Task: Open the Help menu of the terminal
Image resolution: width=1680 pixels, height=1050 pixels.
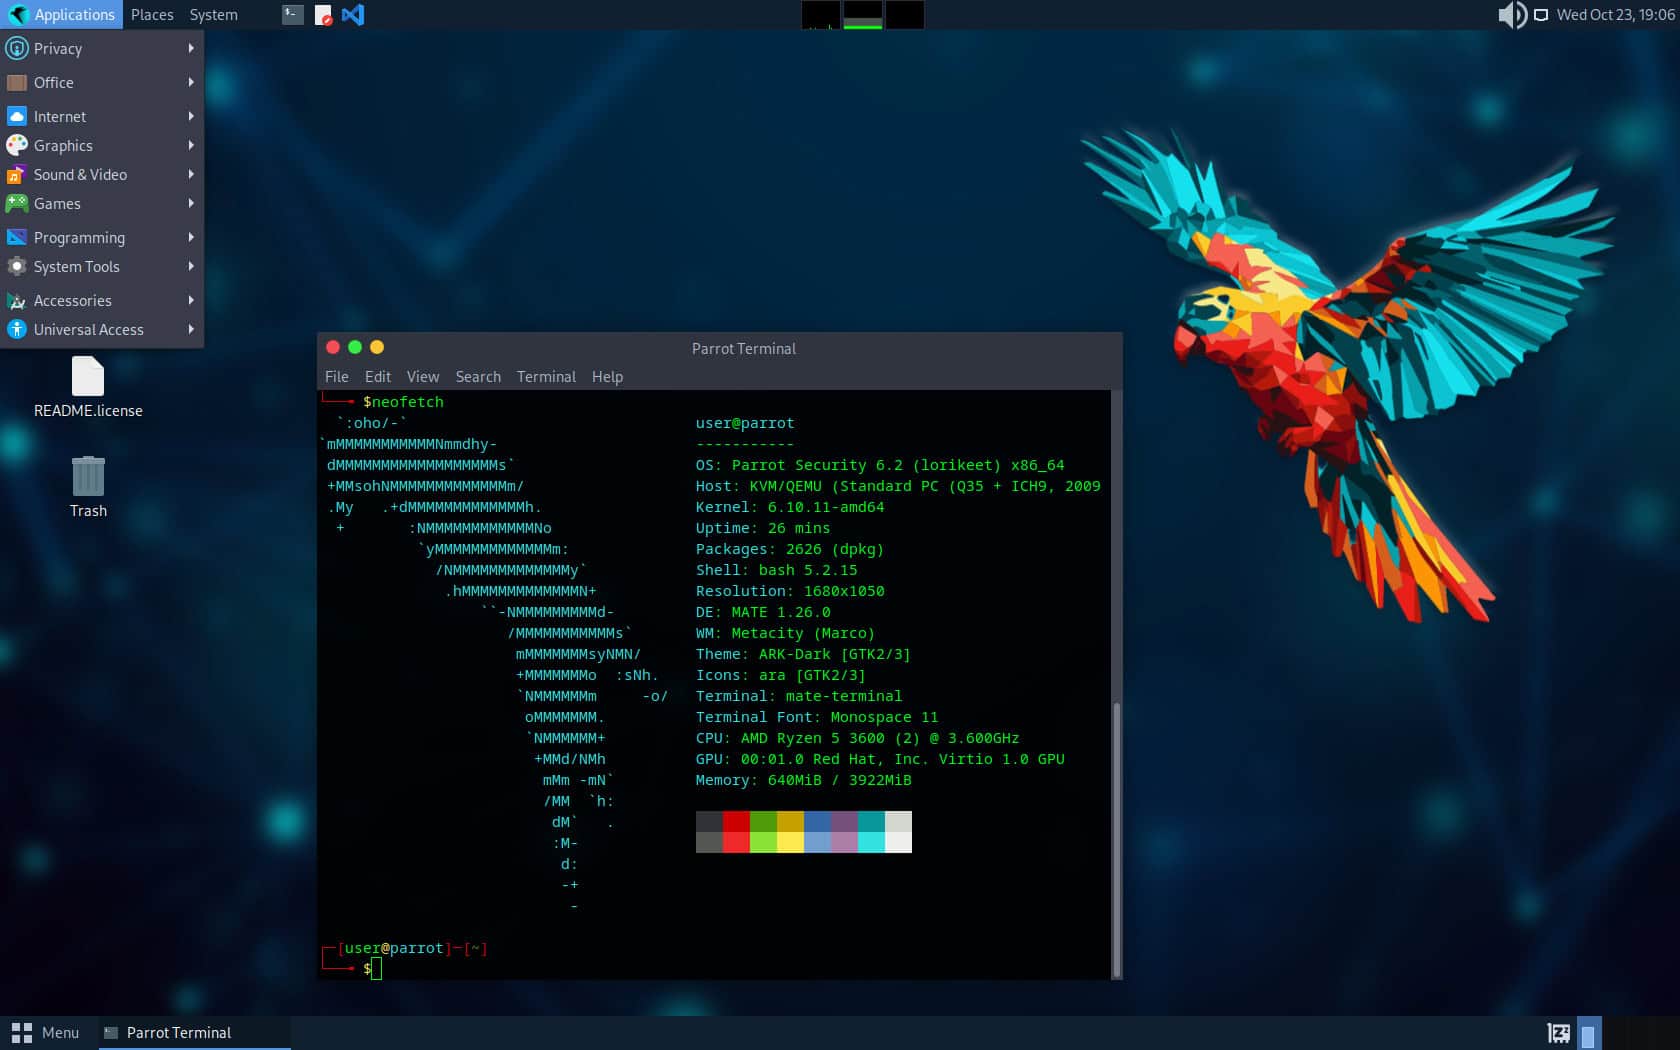Action: tap(607, 377)
